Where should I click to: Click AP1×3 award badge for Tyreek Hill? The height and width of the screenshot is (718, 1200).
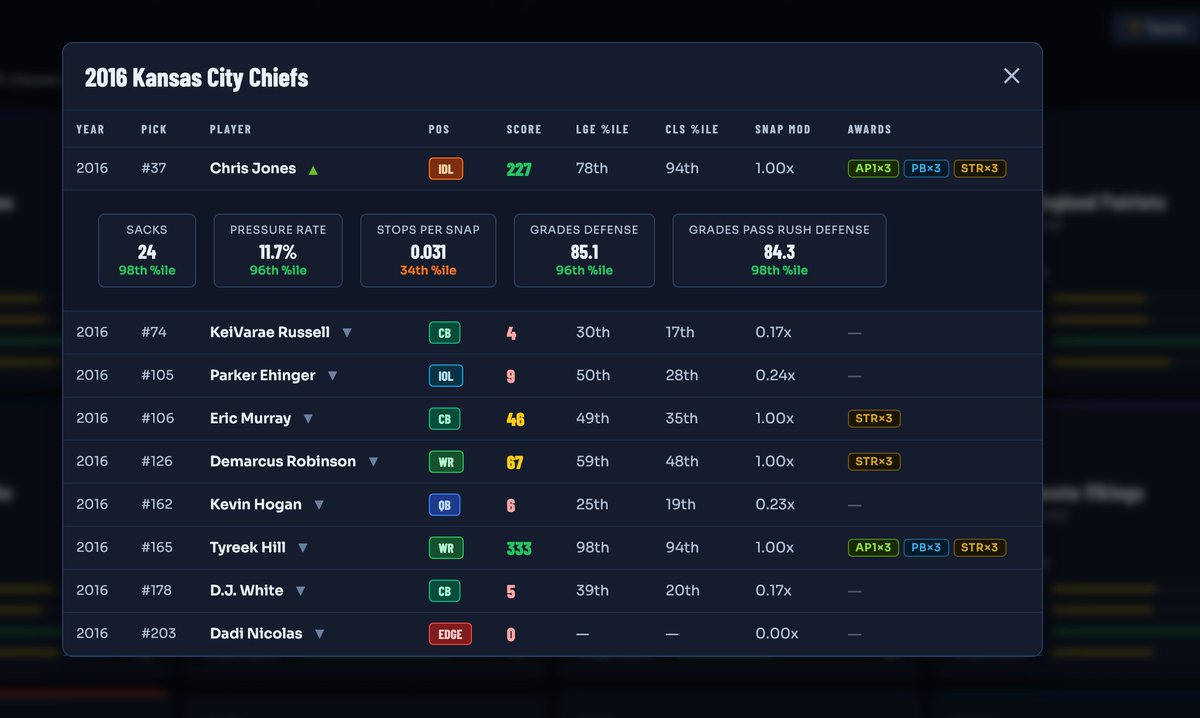pyautogui.click(x=873, y=547)
